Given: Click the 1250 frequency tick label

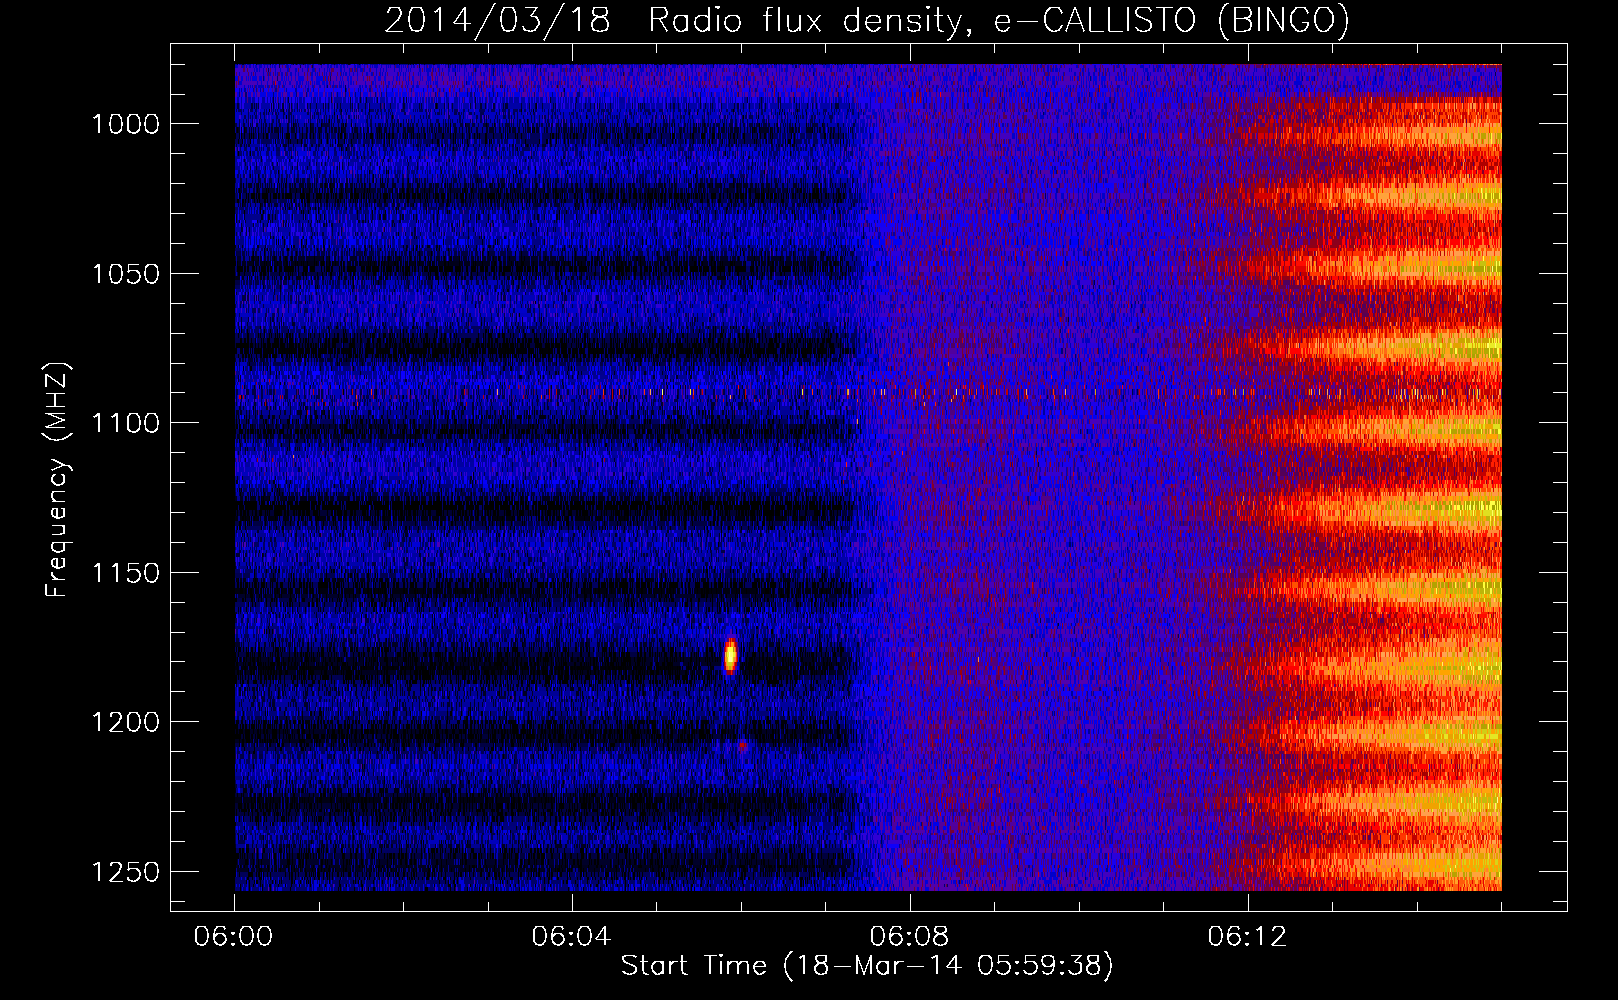Looking at the screenshot, I should click(126, 872).
